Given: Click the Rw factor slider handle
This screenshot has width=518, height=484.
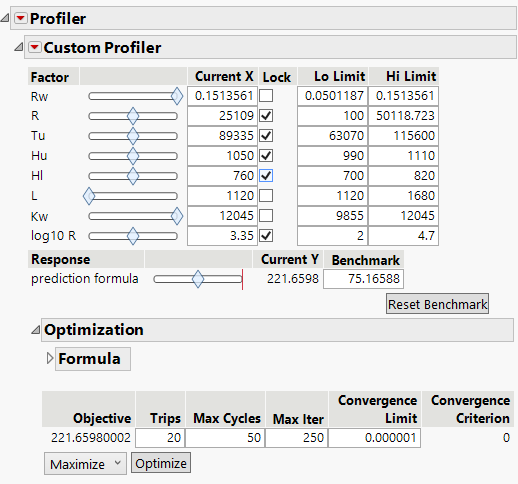Looking at the screenshot, I should pyautogui.click(x=177, y=96).
